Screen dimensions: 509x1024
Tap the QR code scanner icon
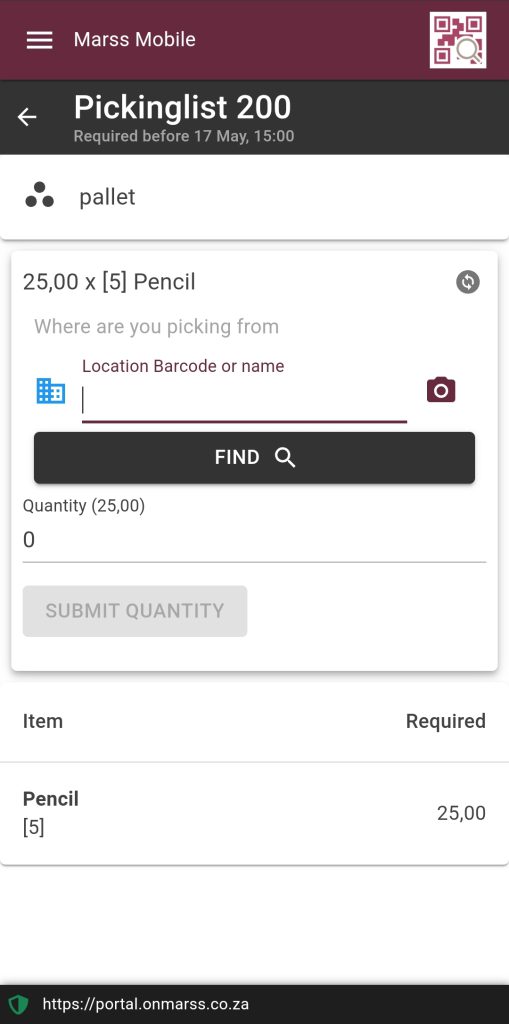(x=458, y=40)
